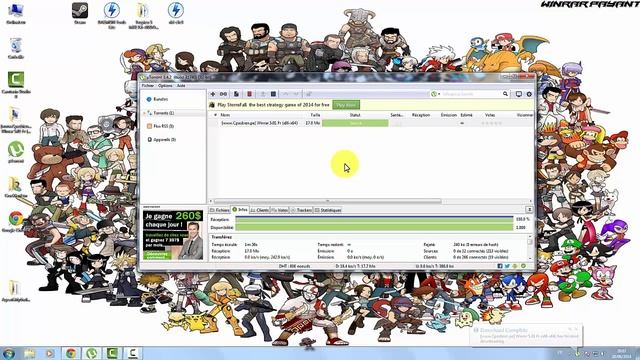
Task: Select the Winrar torrent row name
Action: coord(260,123)
